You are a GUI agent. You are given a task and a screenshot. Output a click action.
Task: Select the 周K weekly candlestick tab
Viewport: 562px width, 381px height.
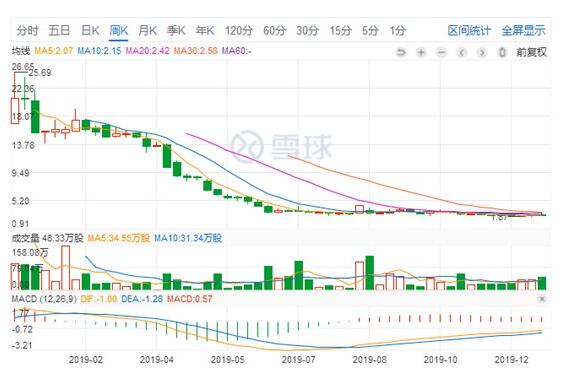tap(119, 31)
